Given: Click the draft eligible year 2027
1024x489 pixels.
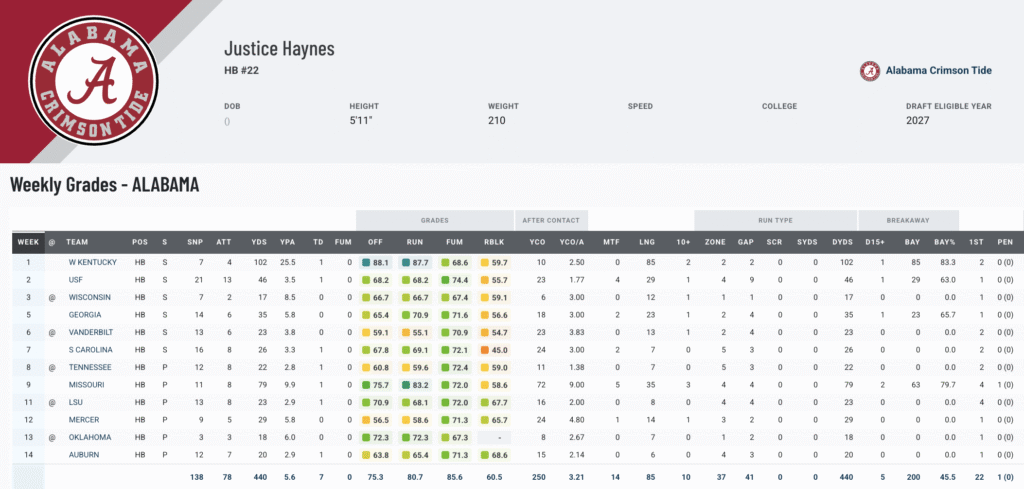Looking at the screenshot, I should [x=918, y=121].
